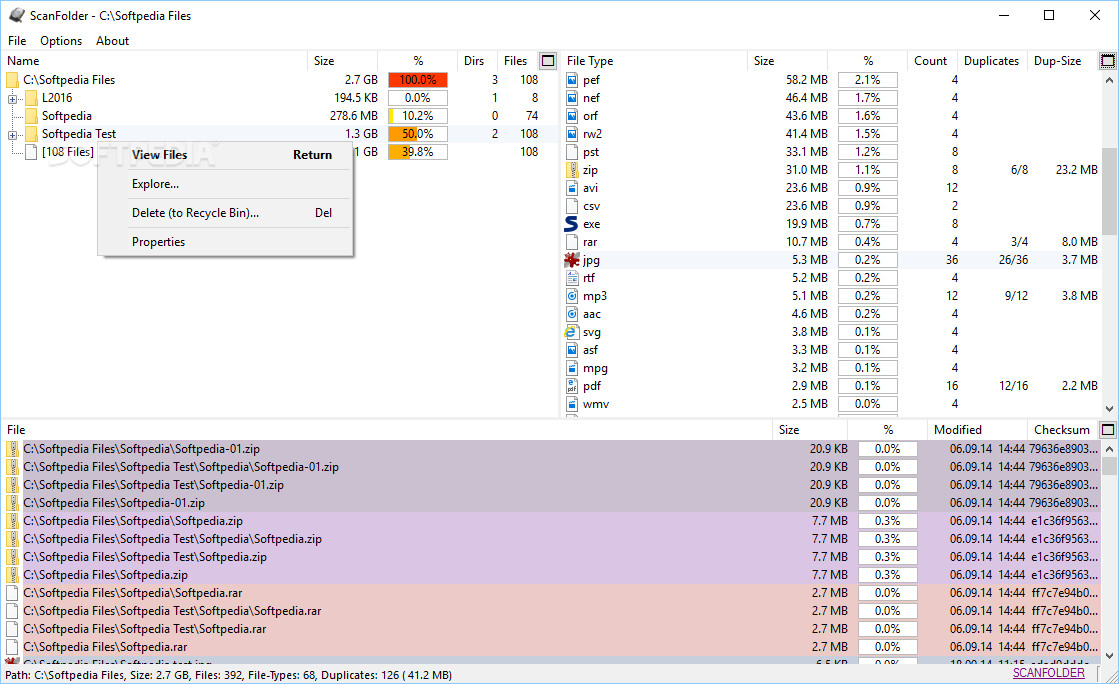Sort file types by Count column
Image resolution: width=1119 pixels, height=684 pixels.
[931, 61]
